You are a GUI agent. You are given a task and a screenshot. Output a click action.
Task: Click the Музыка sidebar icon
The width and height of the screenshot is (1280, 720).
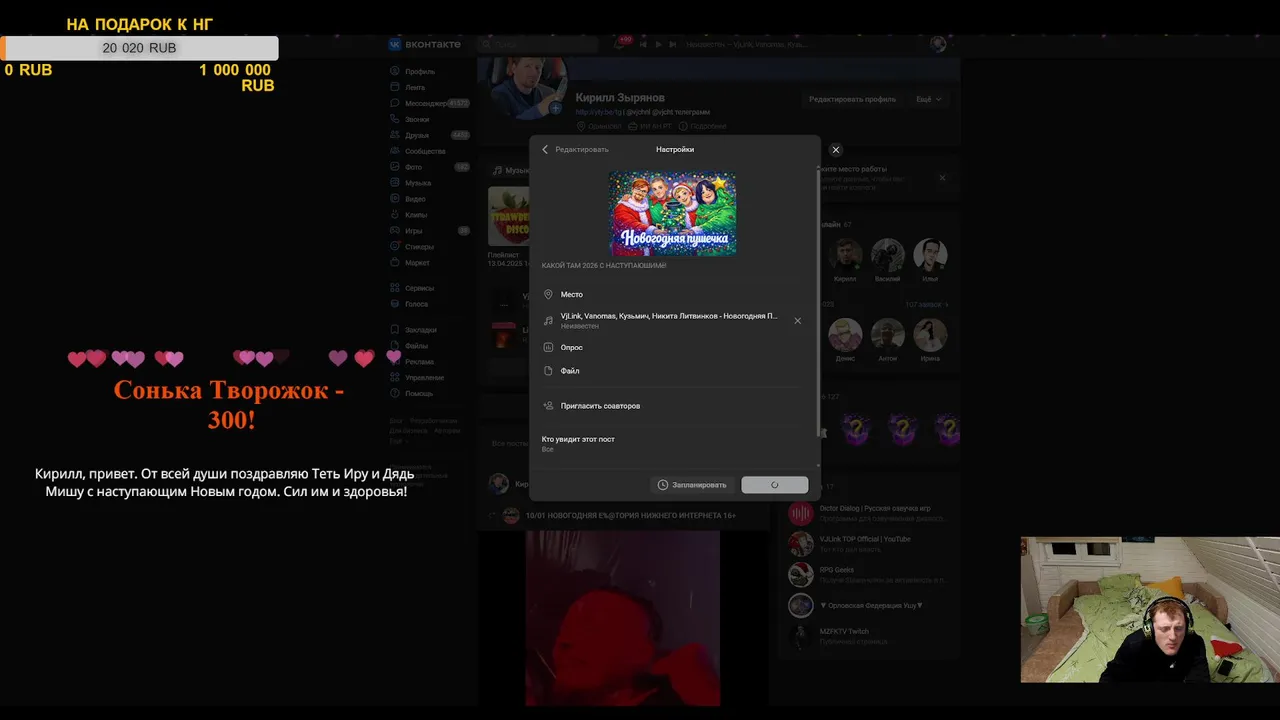tap(396, 183)
